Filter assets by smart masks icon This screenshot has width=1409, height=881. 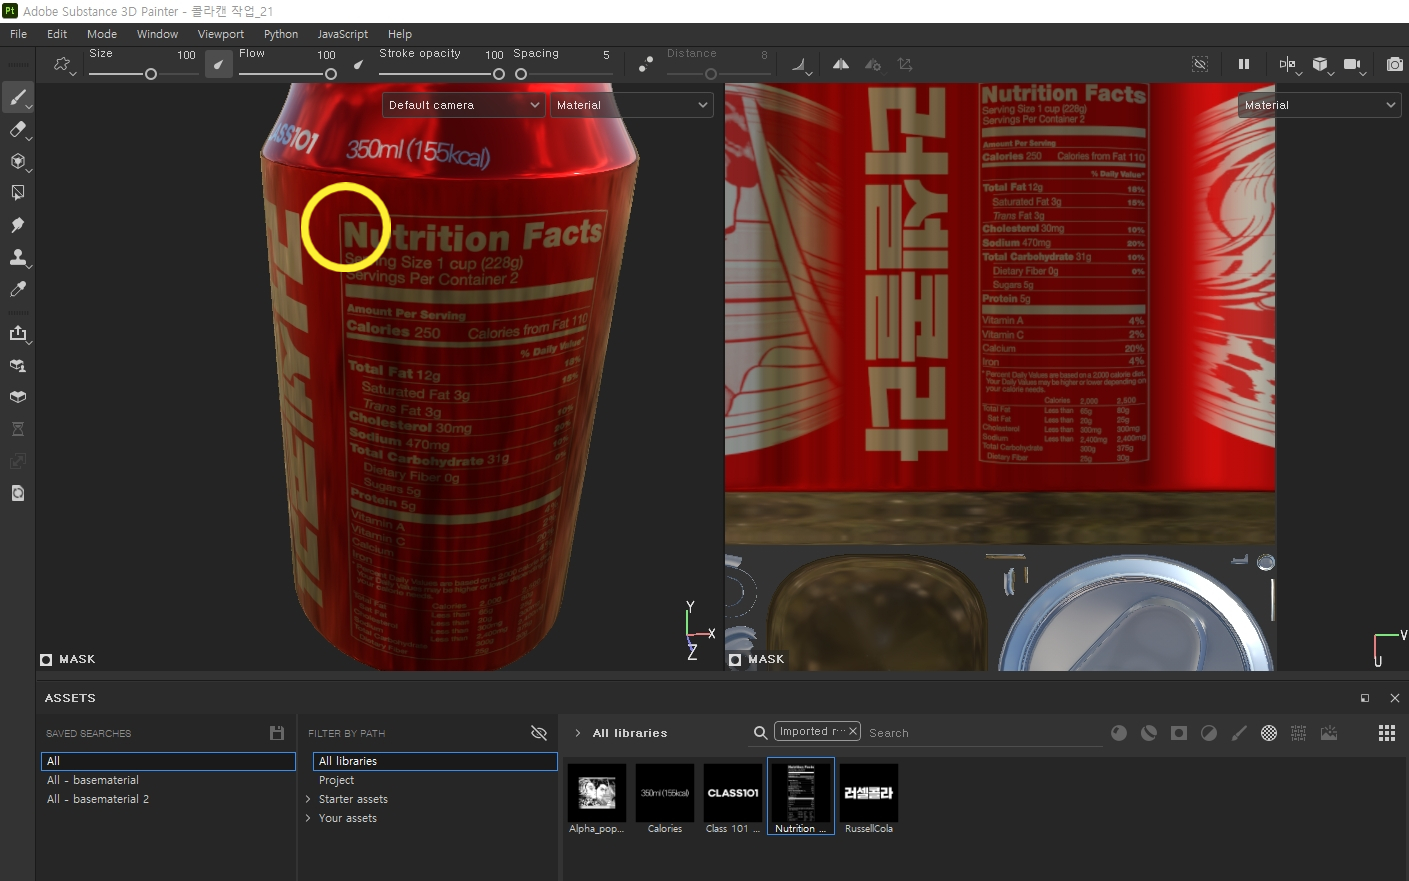point(1179,733)
